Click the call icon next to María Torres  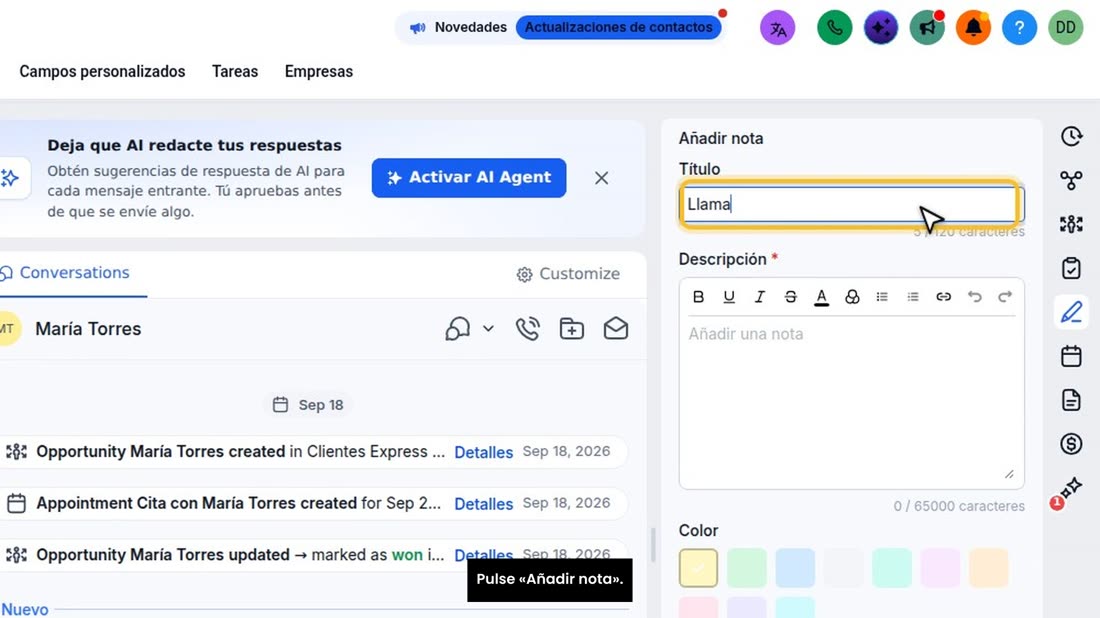point(528,328)
